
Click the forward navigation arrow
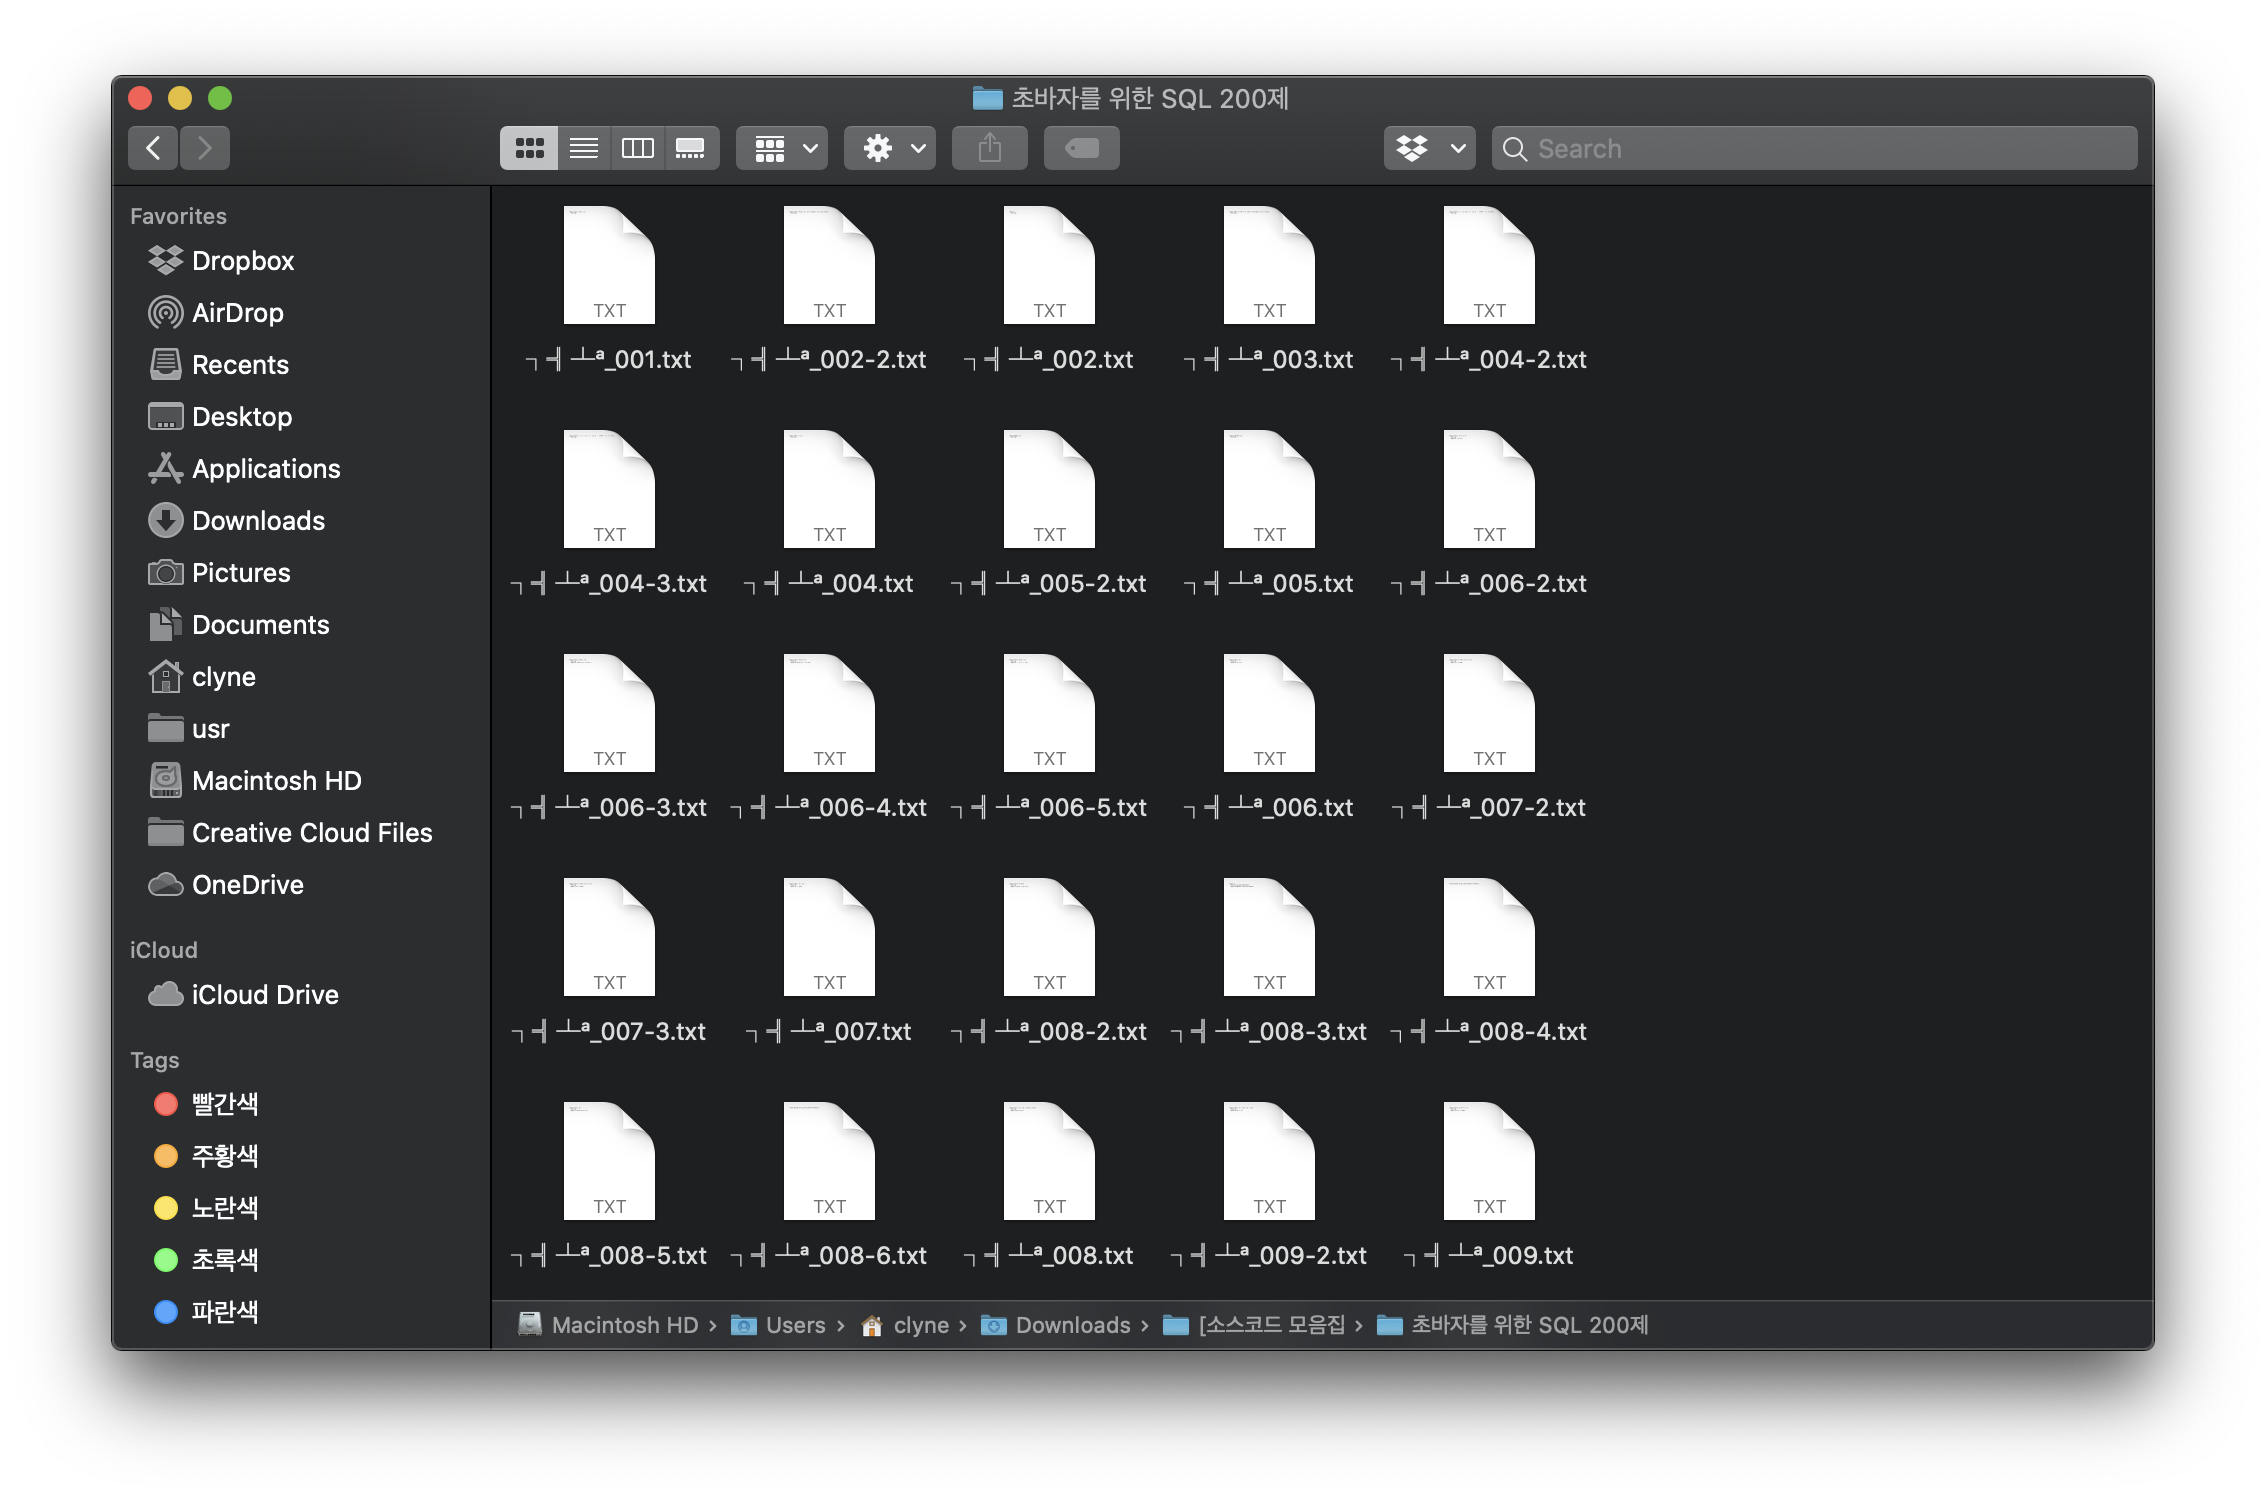(x=205, y=149)
